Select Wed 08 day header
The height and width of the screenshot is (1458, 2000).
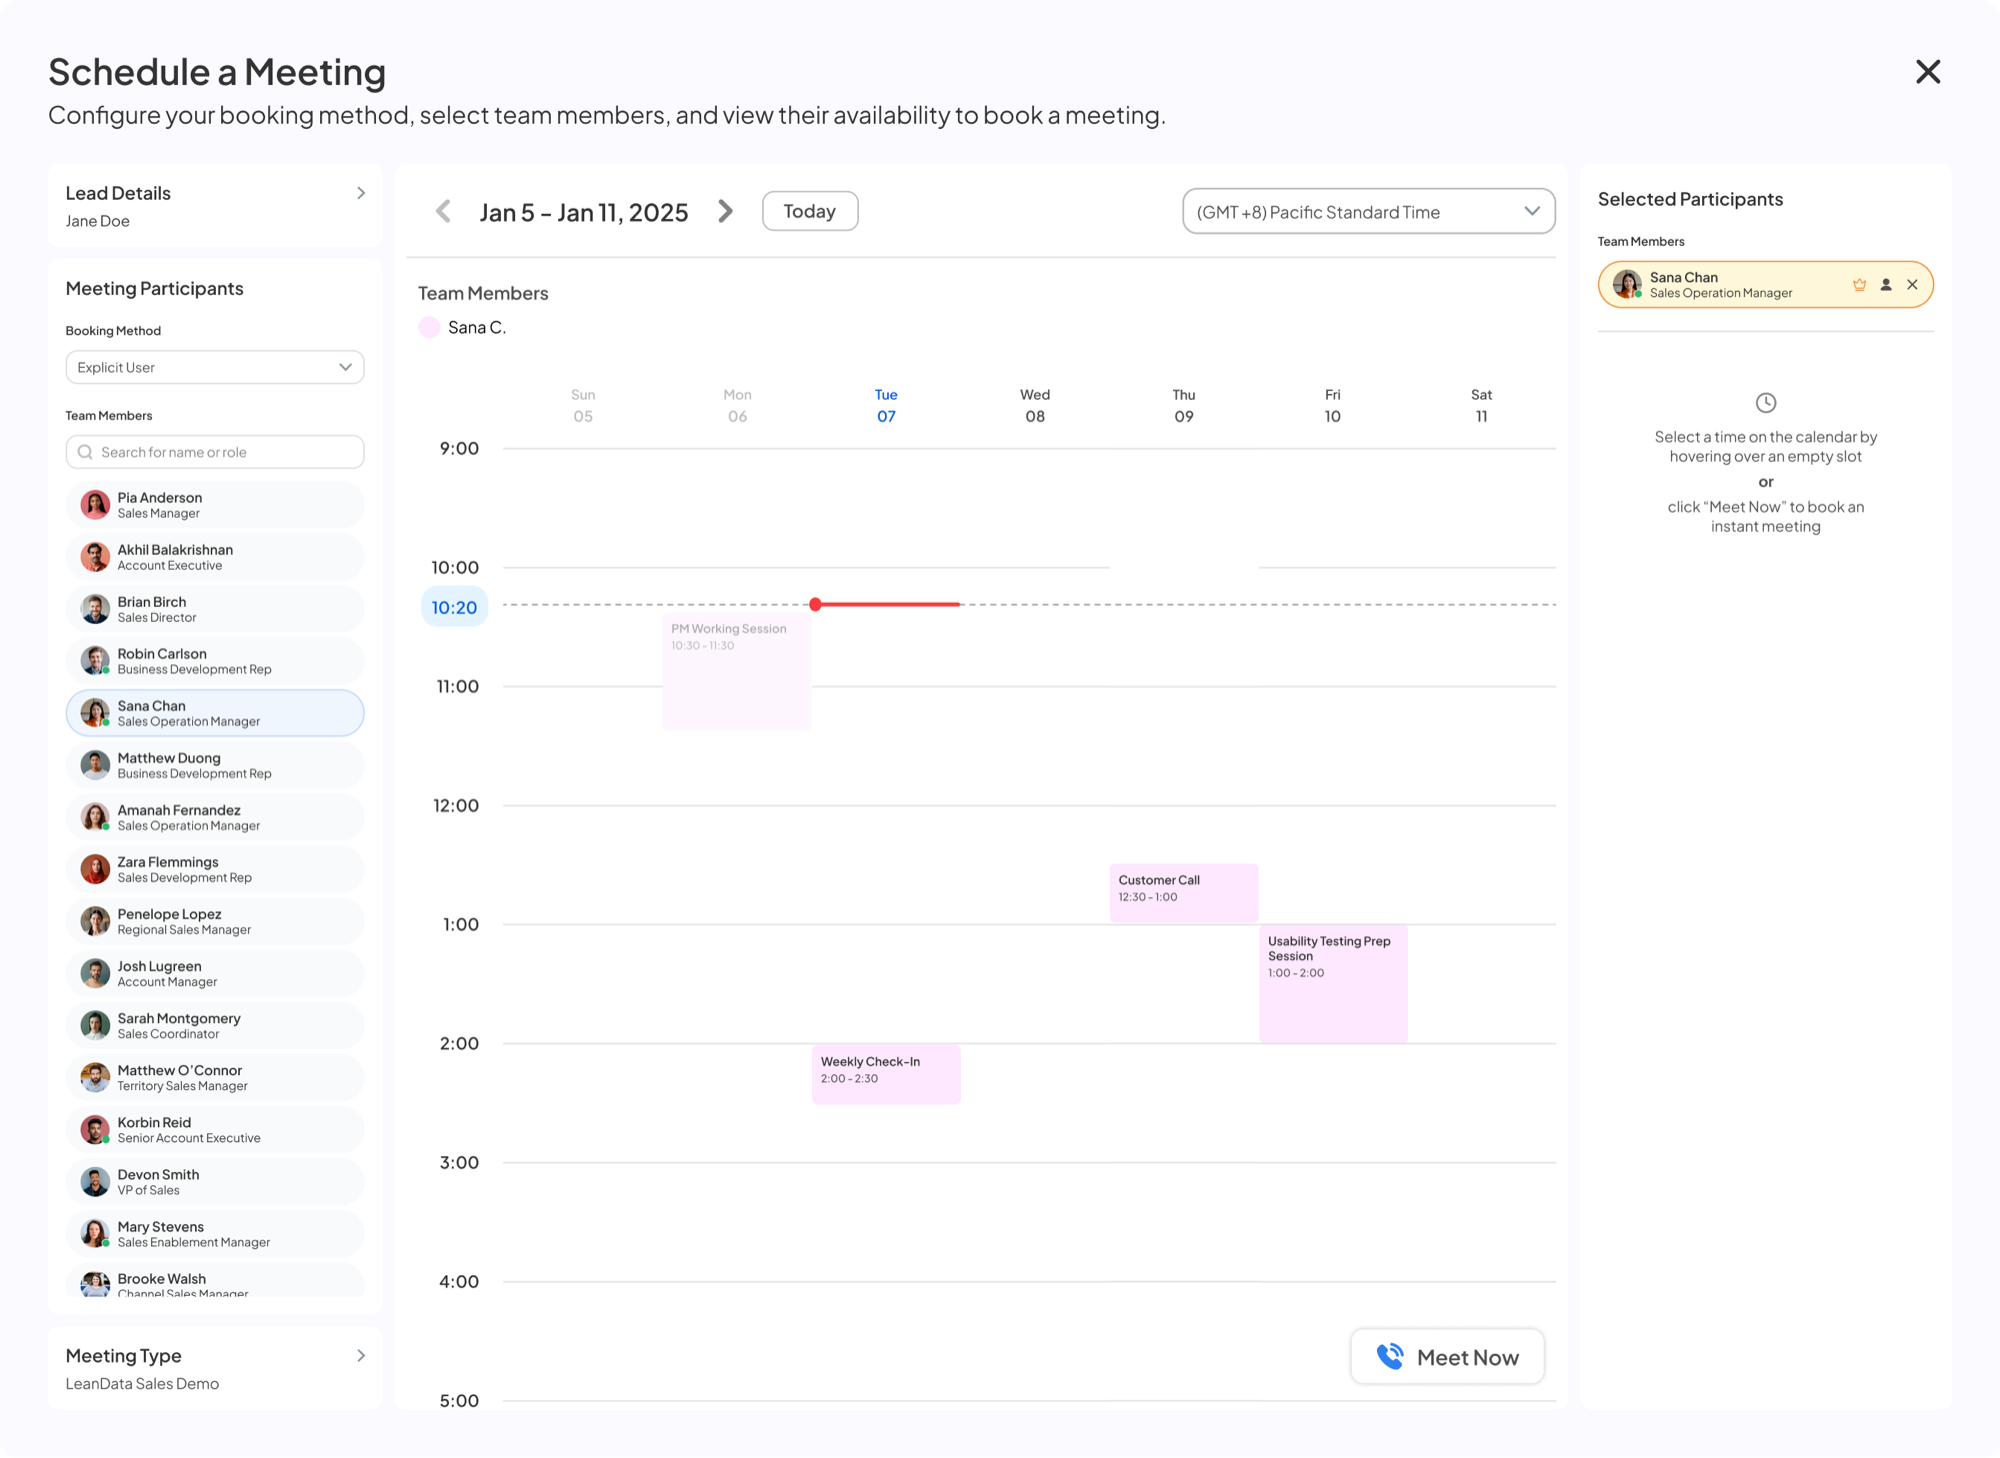pos(1035,406)
